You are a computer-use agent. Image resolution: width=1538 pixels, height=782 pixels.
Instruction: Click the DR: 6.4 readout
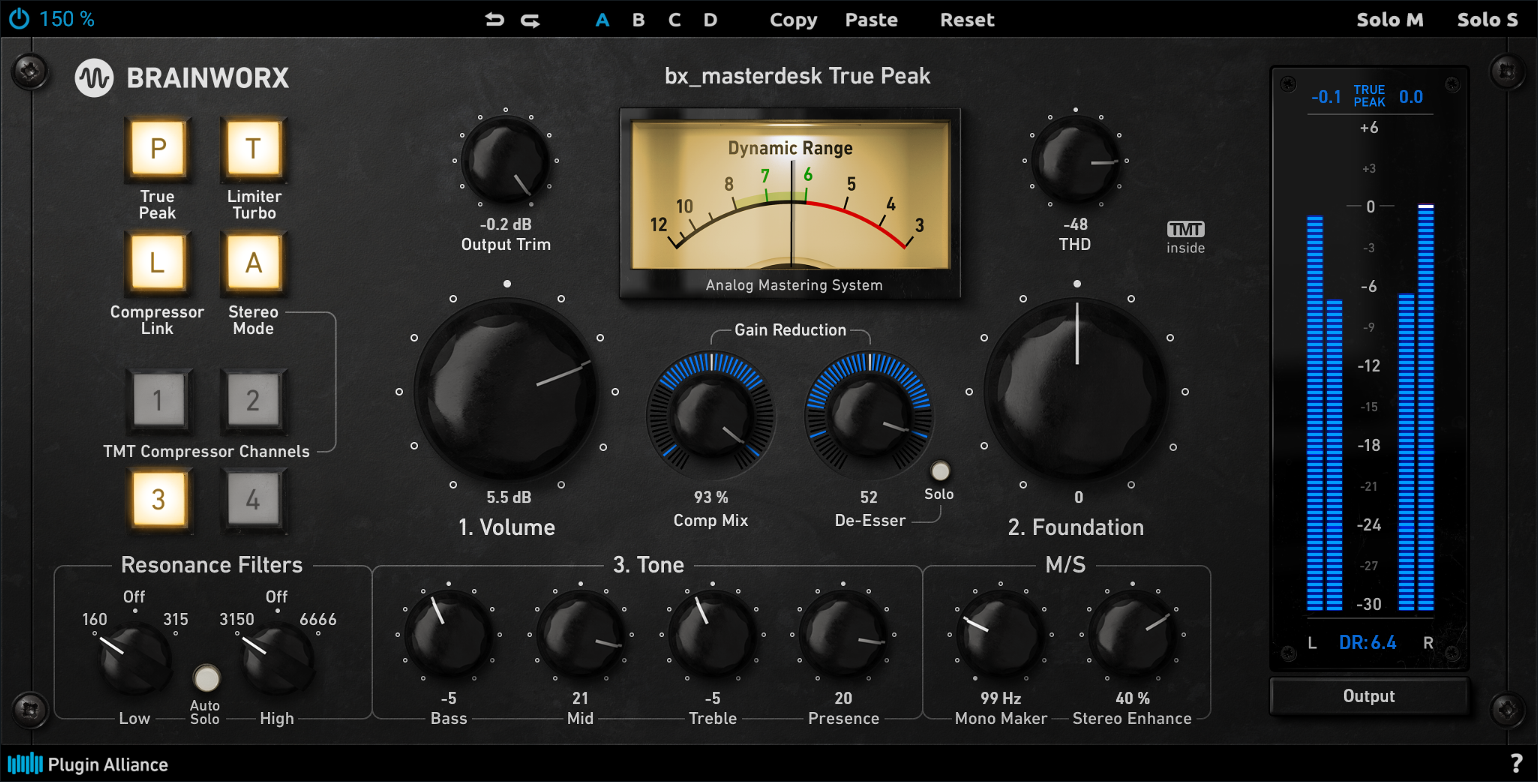pyautogui.click(x=1368, y=643)
